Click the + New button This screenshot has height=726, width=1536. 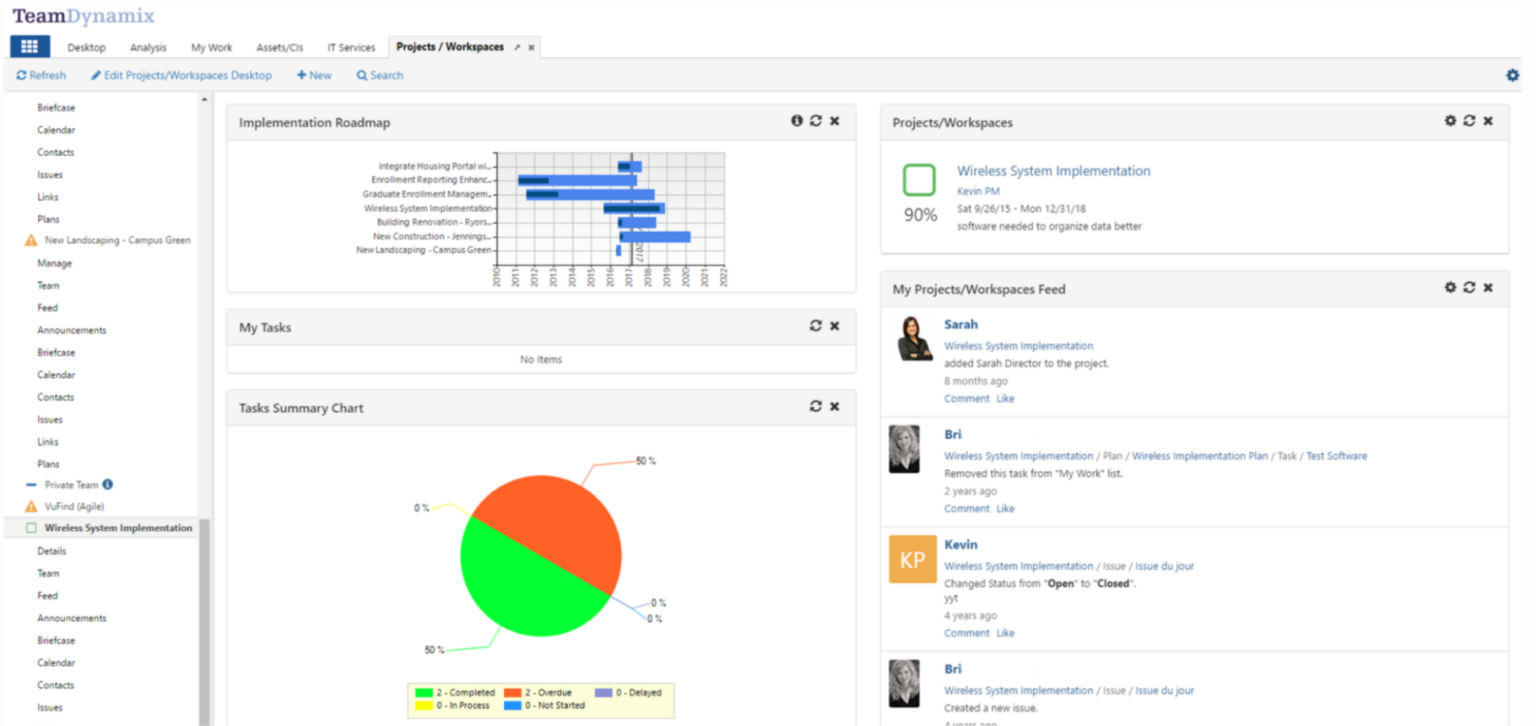click(314, 75)
